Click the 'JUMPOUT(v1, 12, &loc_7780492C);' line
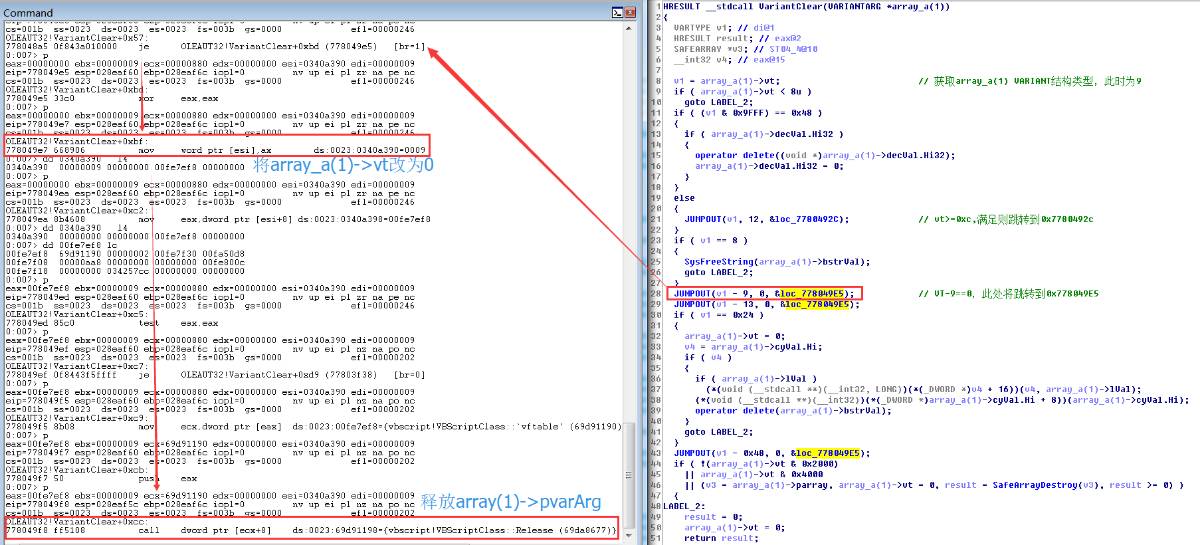This screenshot has height=545, width=1200. click(x=767, y=217)
